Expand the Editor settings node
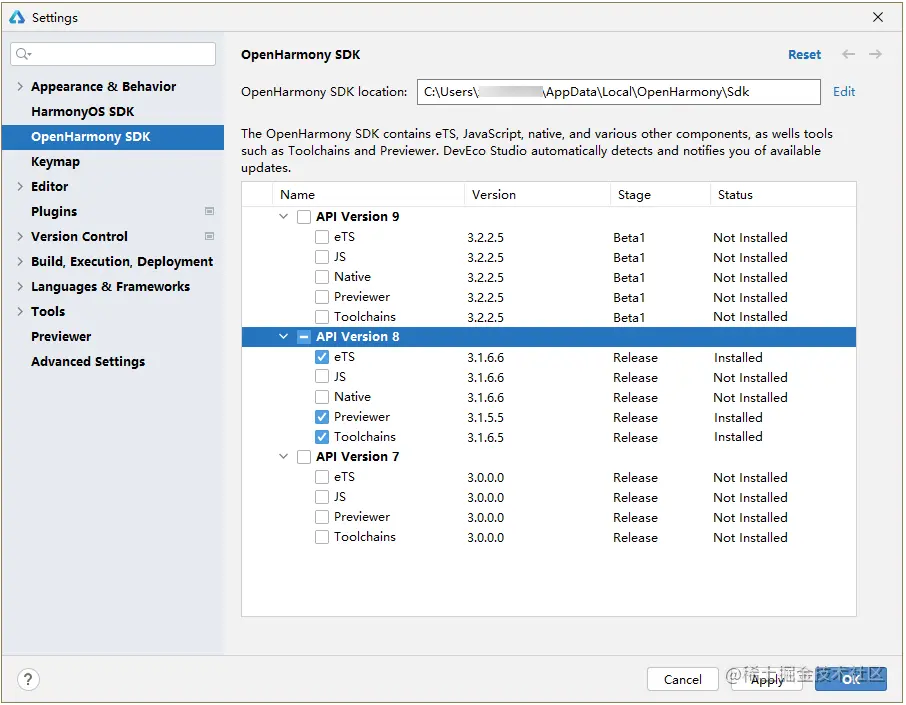 [x=20, y=186]
